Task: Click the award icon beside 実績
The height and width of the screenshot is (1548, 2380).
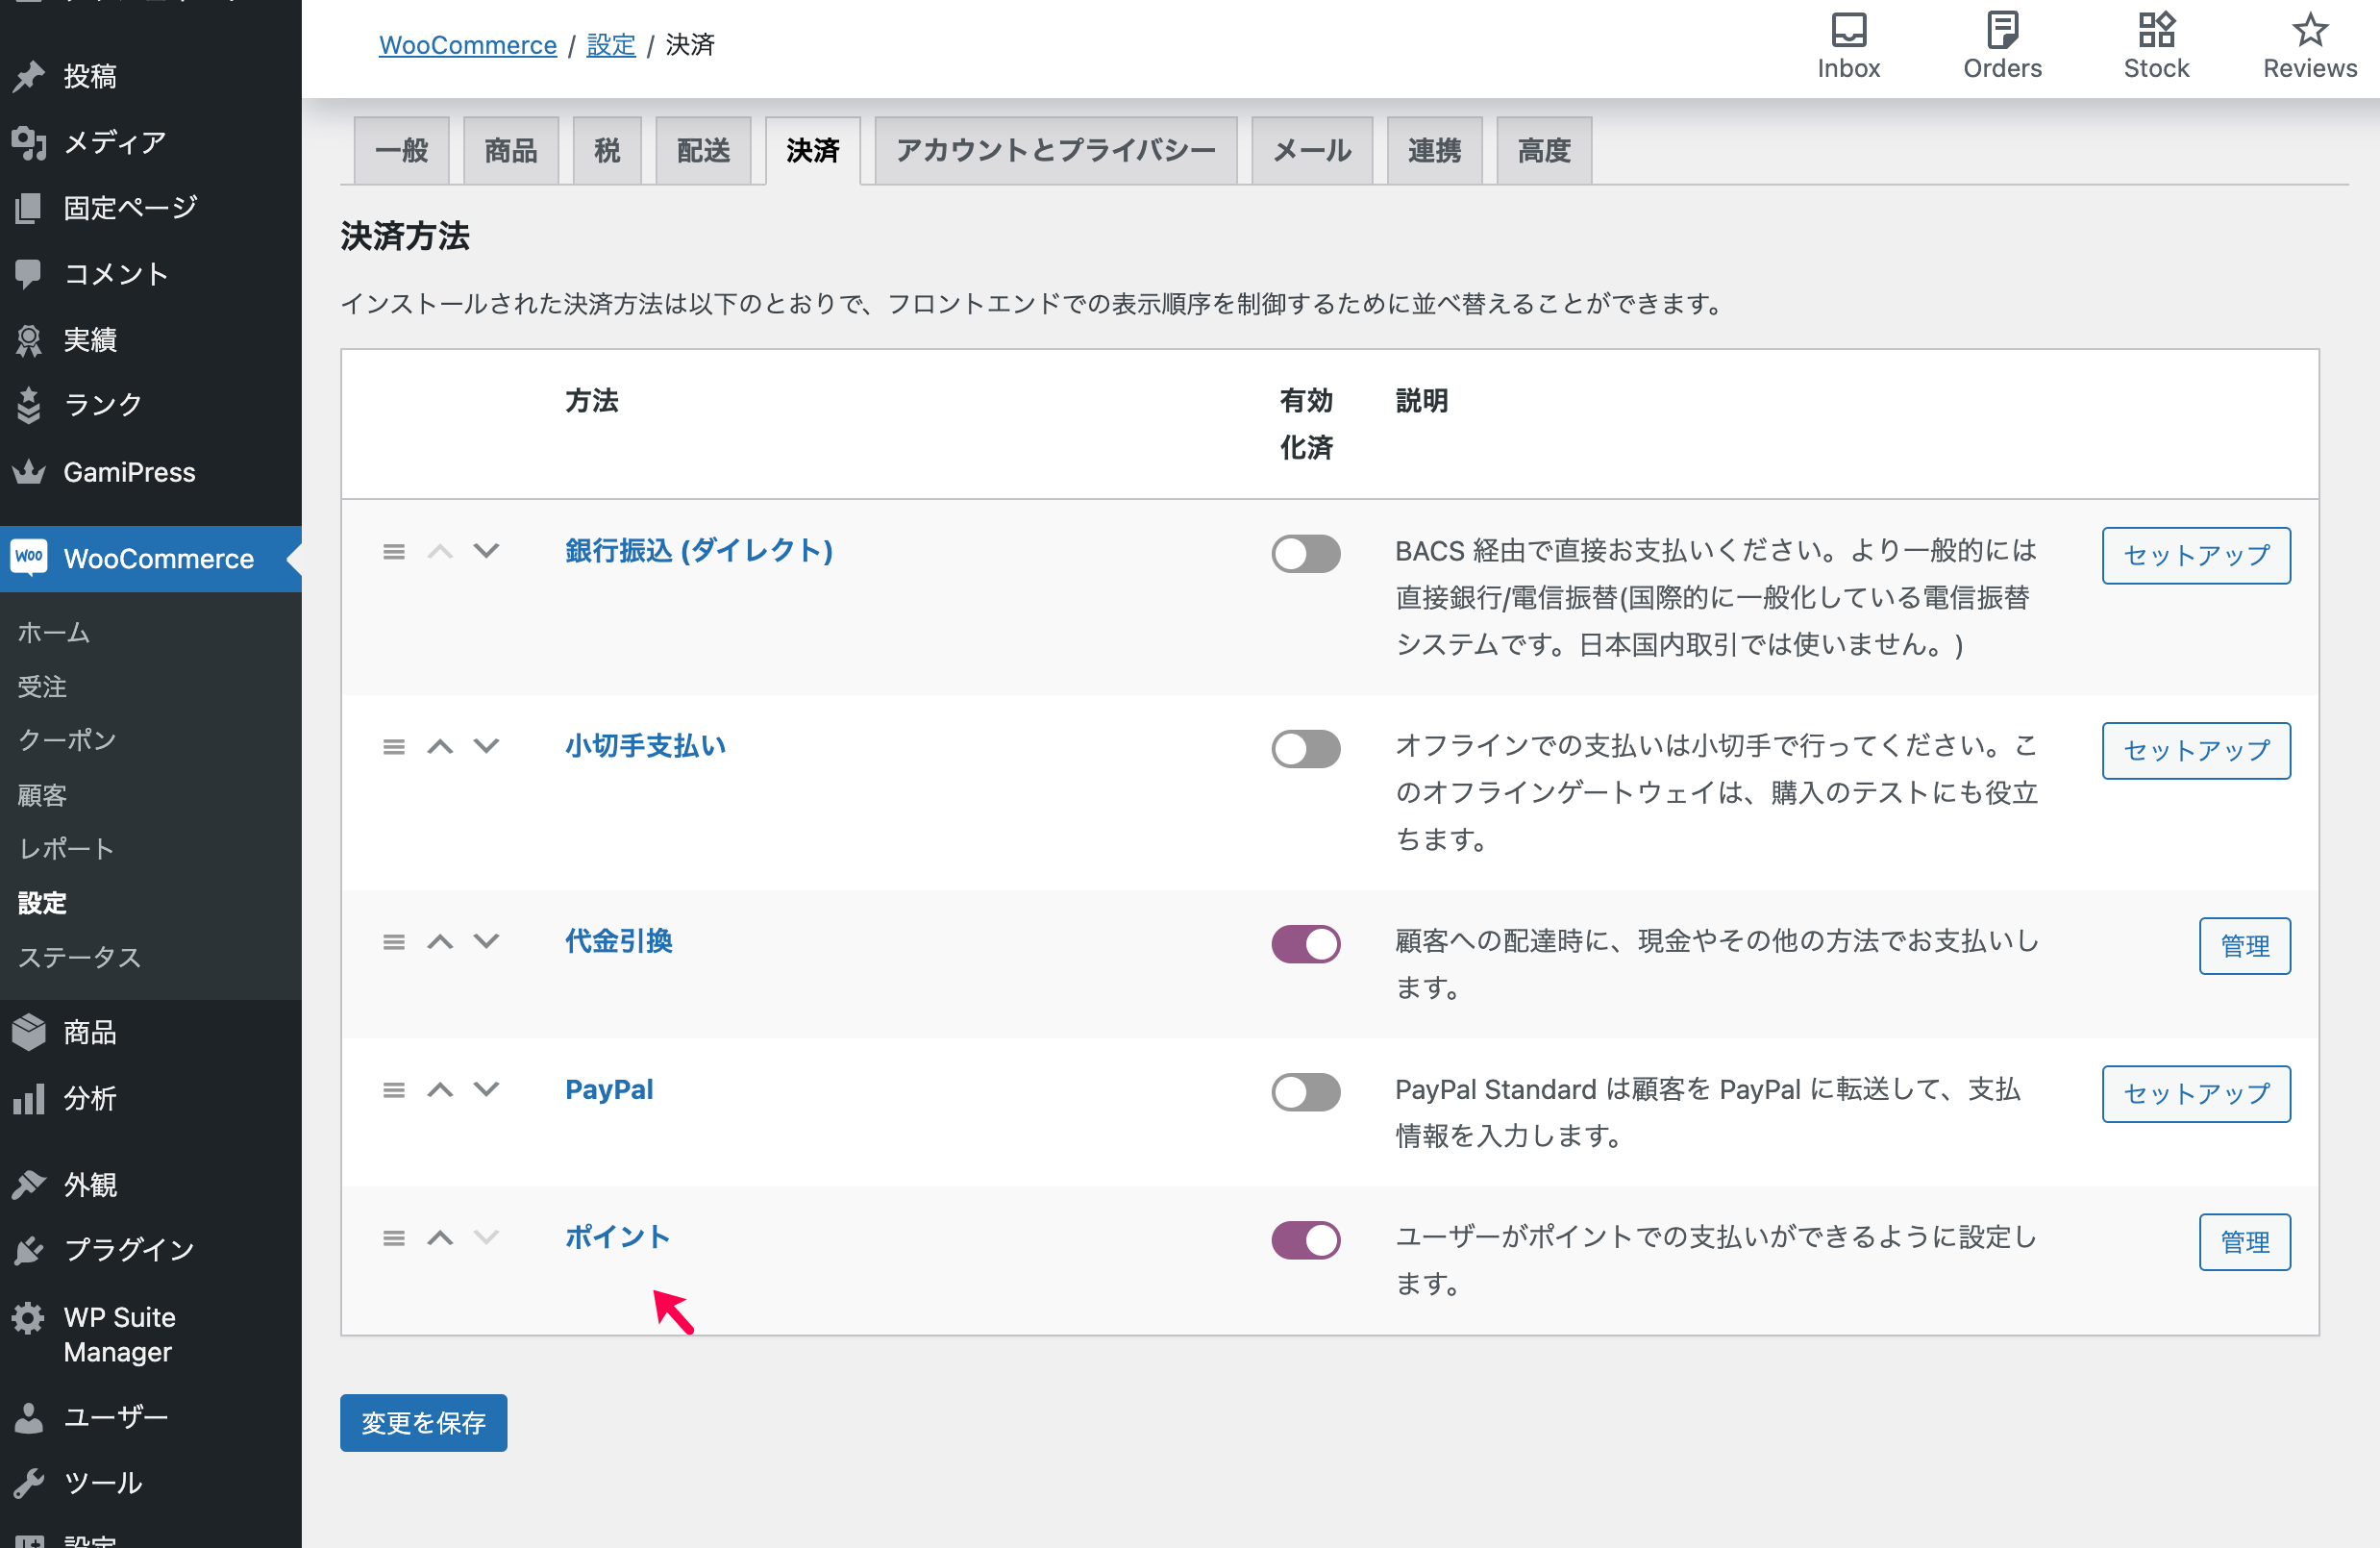Action: 29,340
